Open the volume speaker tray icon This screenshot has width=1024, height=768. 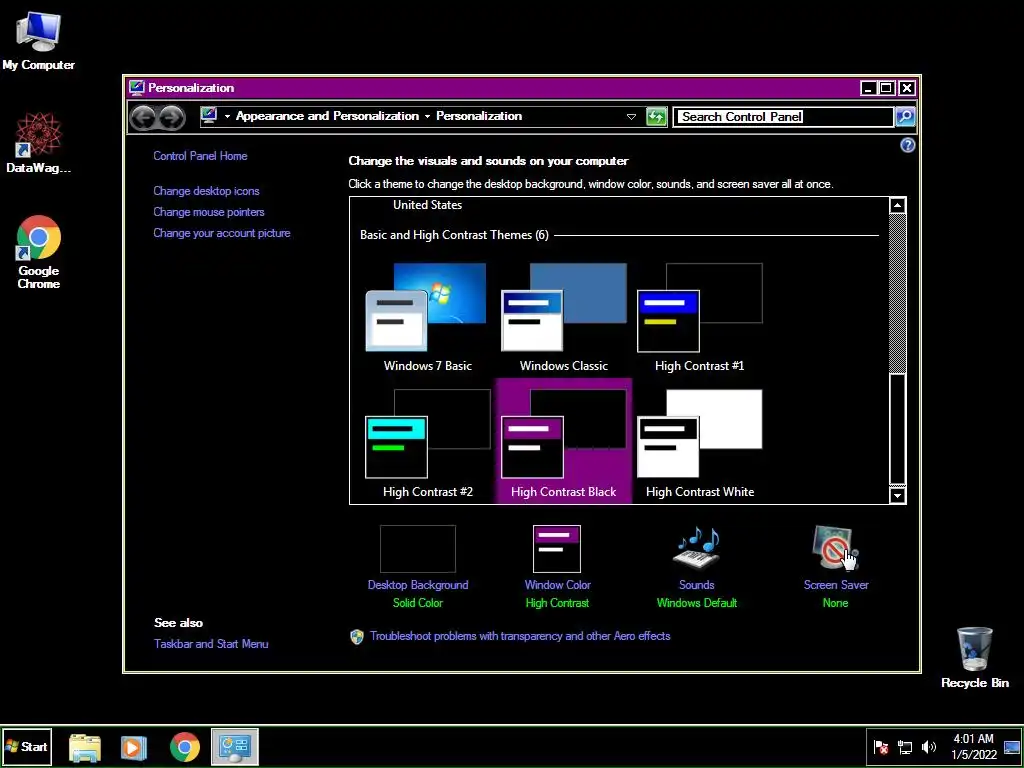click(928, 747)
